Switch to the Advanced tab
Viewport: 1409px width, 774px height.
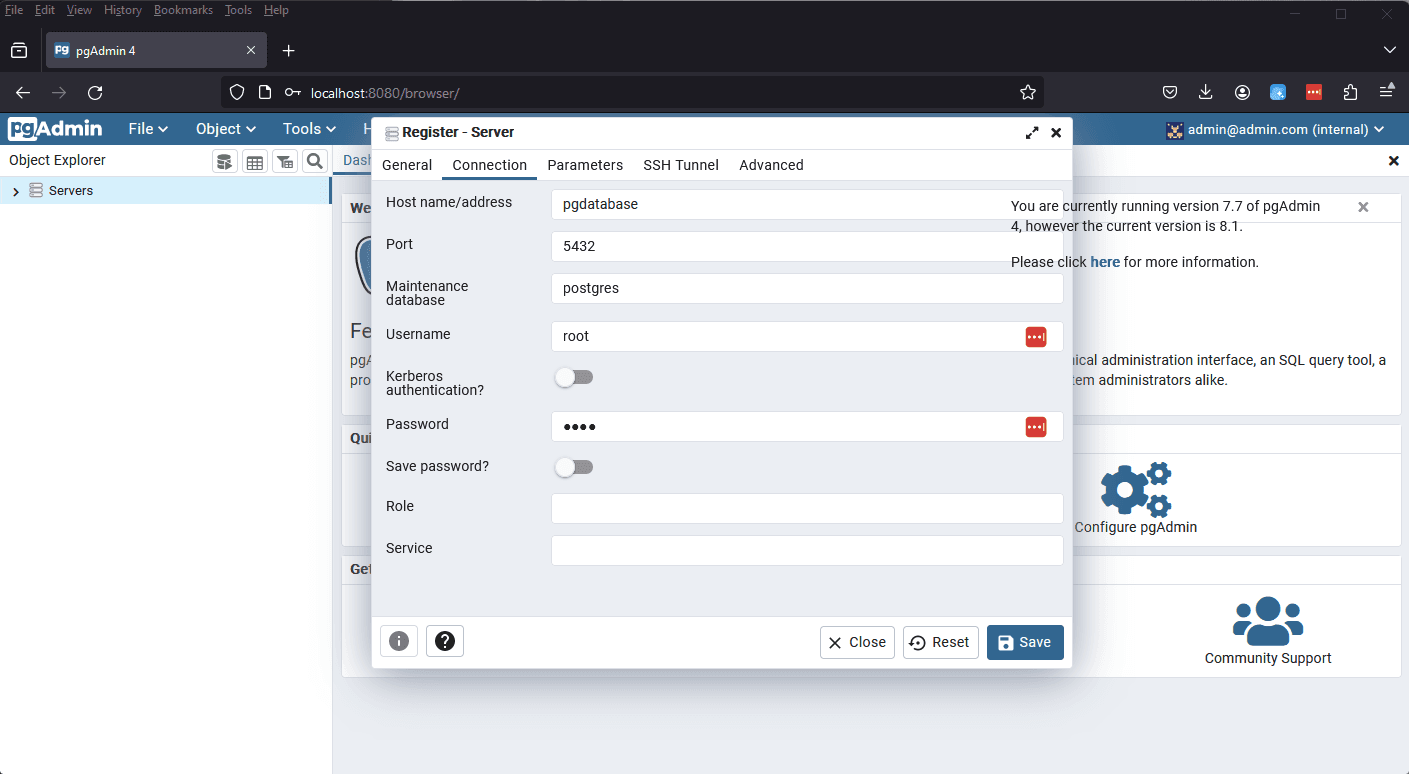pyautogui.click(x=771, y=165)
